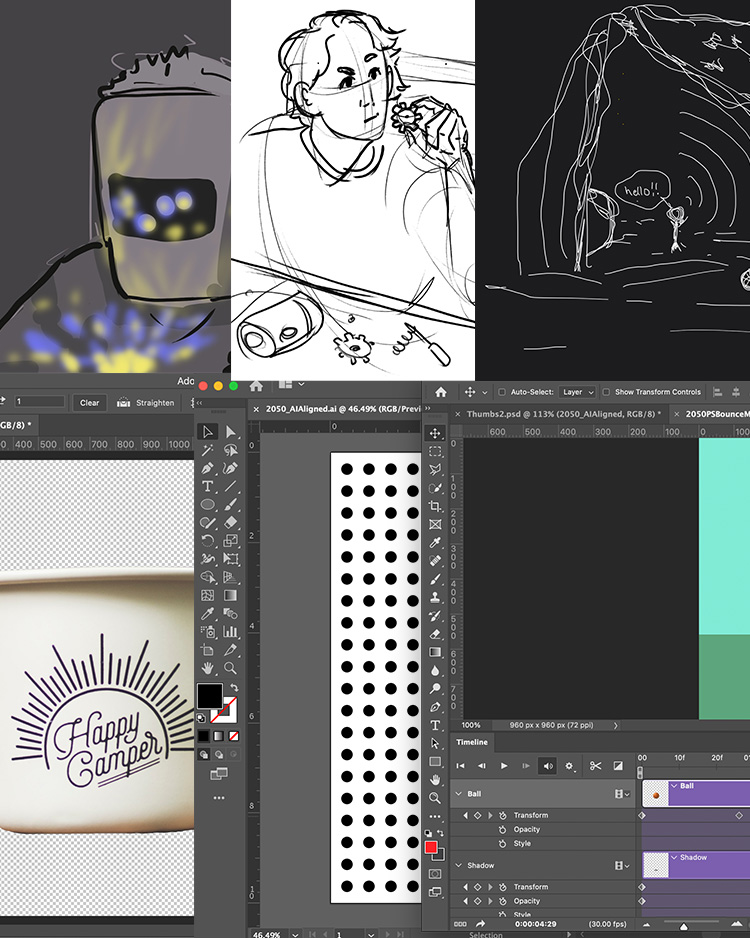Choose the Clone Stamp tool

(x=435, y=597)
